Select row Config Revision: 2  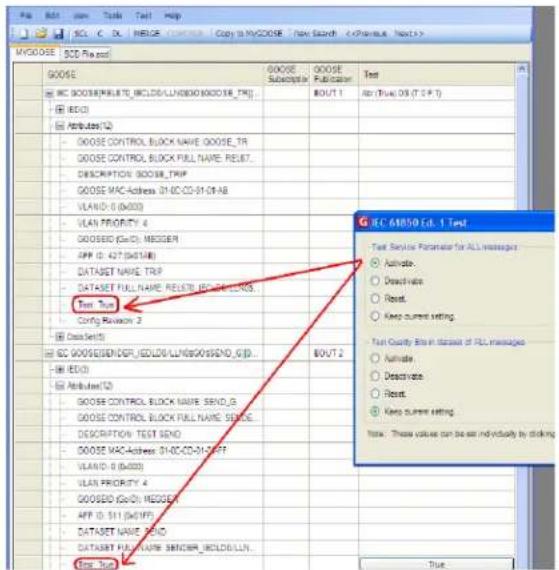pos(109,321)
